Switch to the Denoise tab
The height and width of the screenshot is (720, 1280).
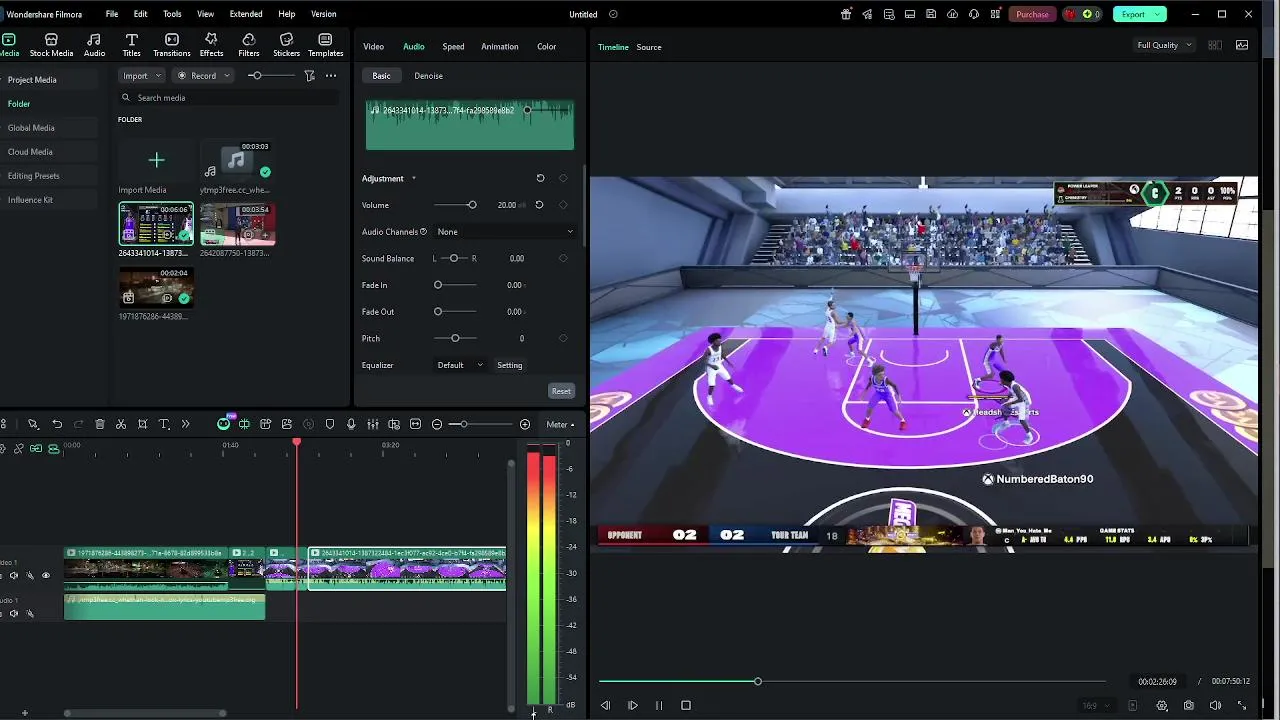tap(428, 76)
